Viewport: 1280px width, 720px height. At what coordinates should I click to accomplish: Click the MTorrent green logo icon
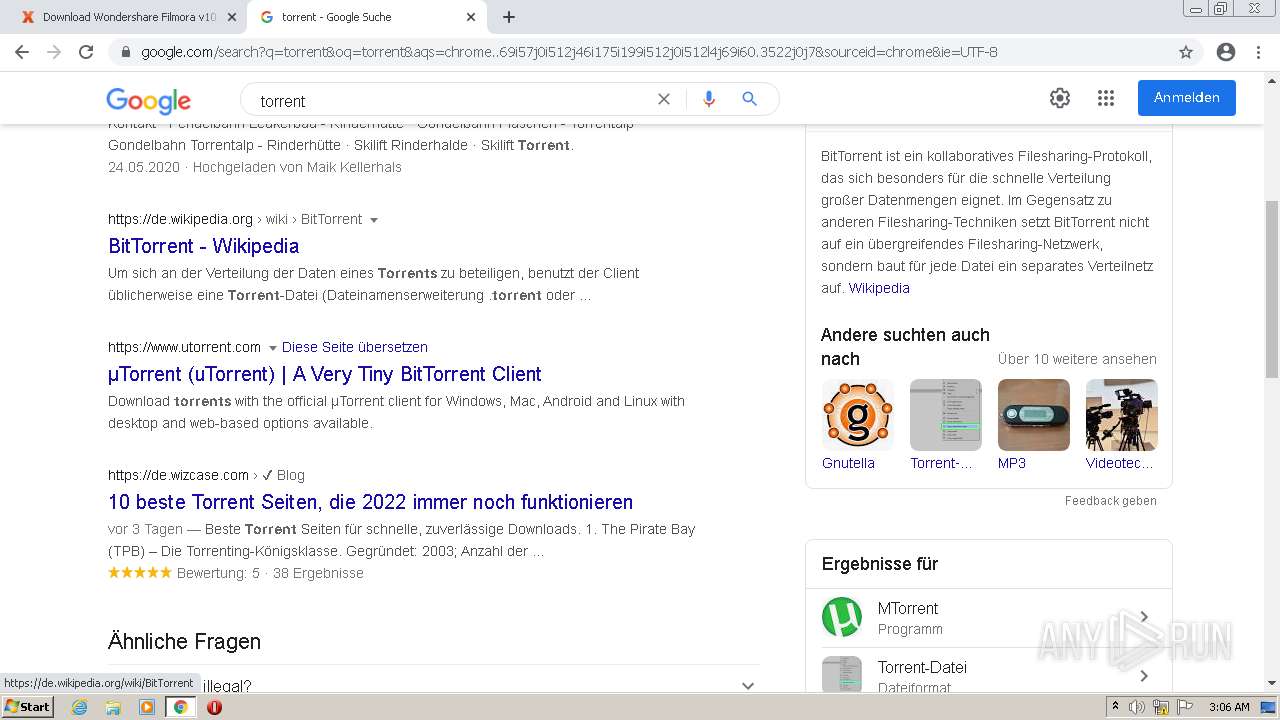[x=842, y=617]
